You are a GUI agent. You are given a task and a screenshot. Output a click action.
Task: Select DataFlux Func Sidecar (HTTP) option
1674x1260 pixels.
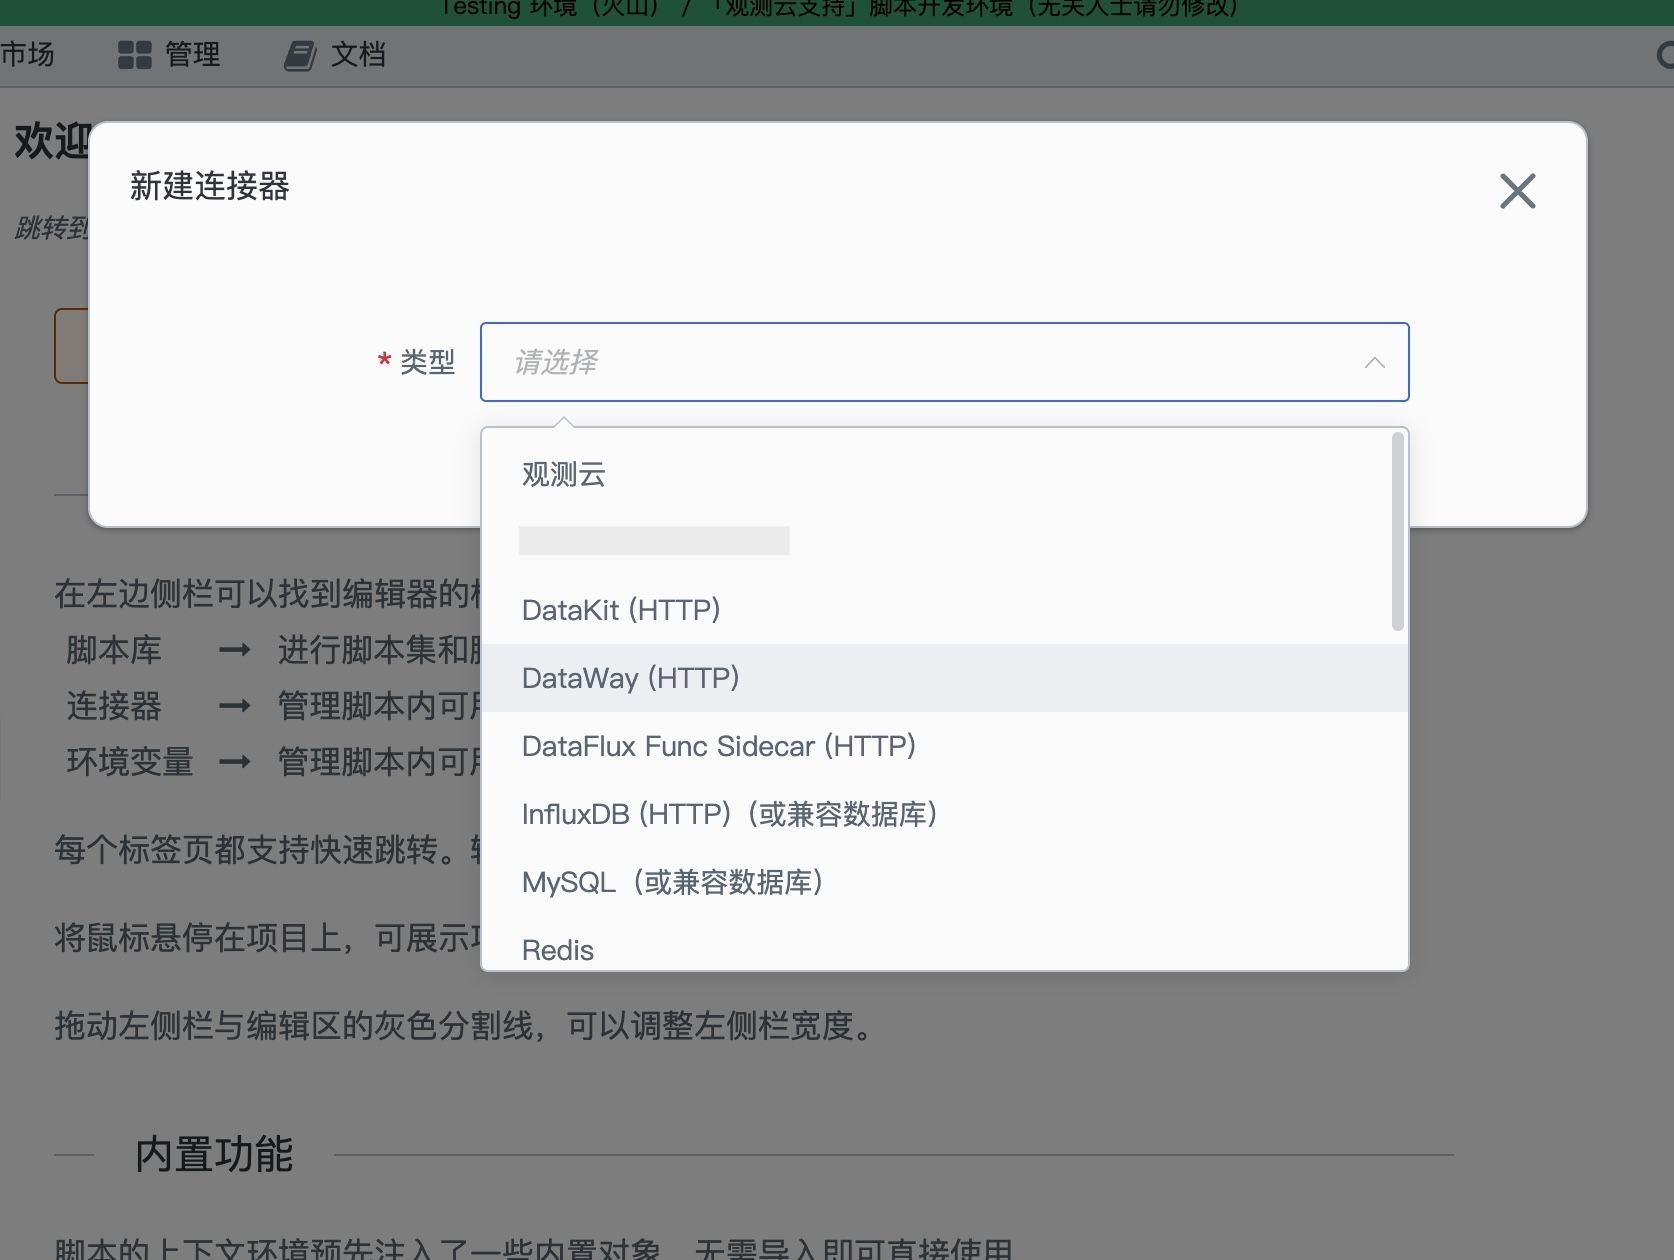[x=944, y=746]
